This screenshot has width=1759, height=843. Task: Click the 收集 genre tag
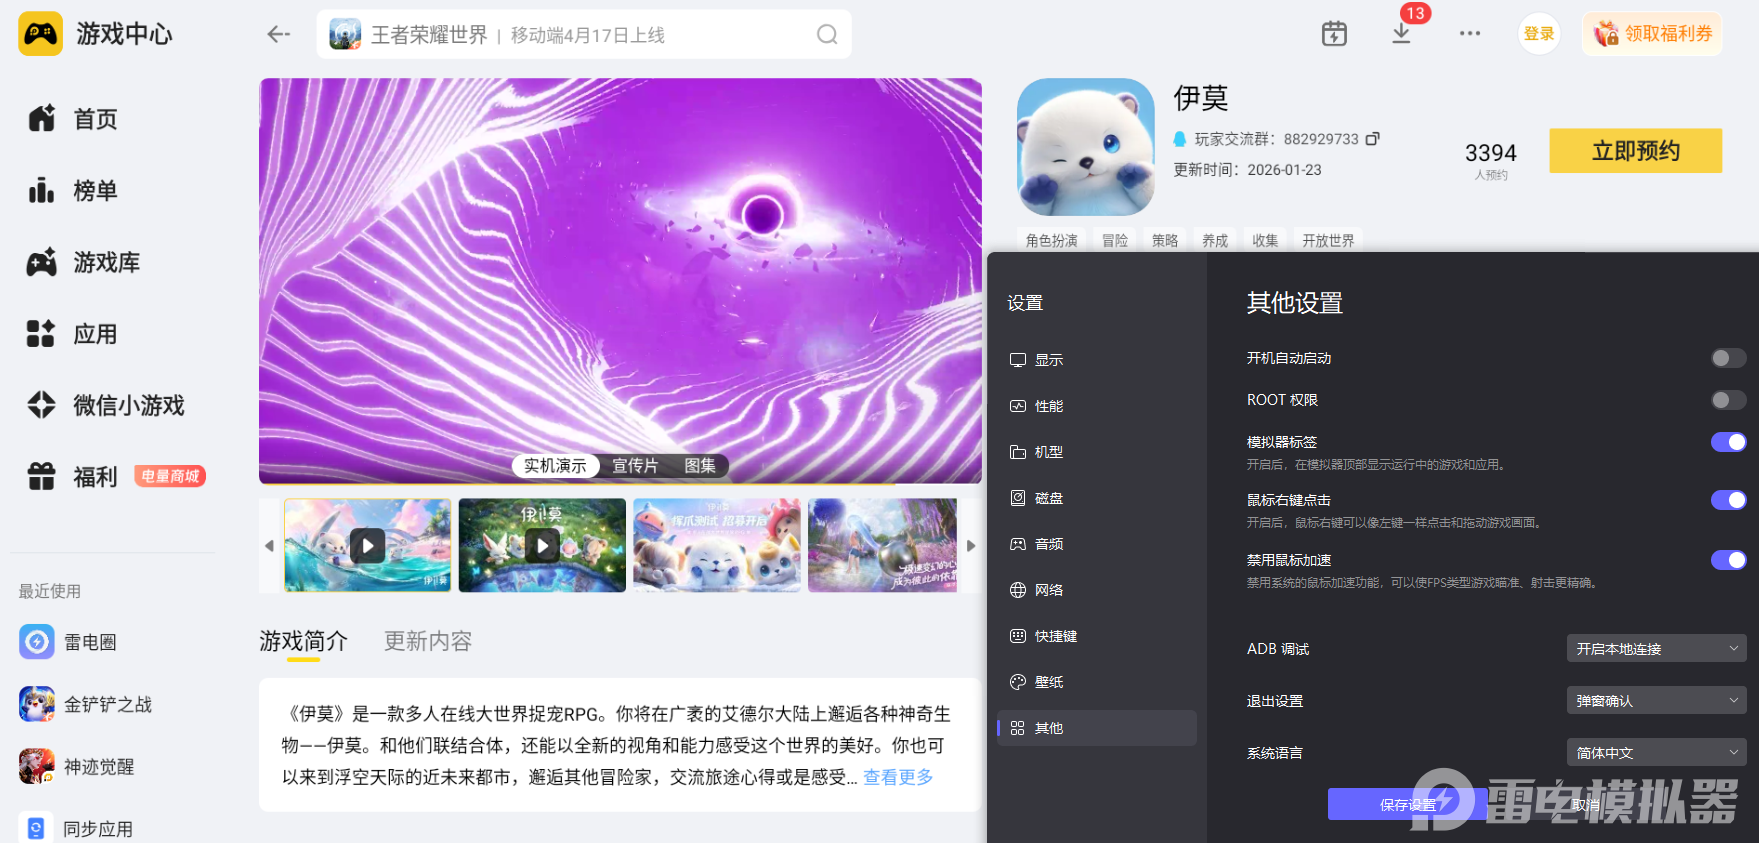pos(1265,240)
